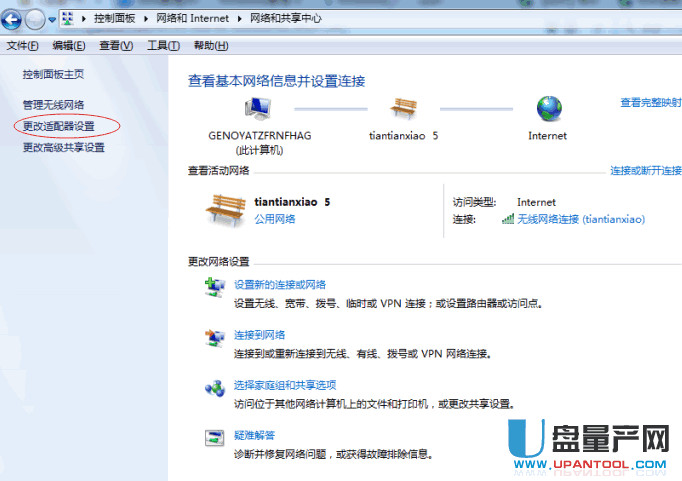Click the 设置新的连接或网络 icon
This screenshot has height=481, width=682.
point(215,287)
